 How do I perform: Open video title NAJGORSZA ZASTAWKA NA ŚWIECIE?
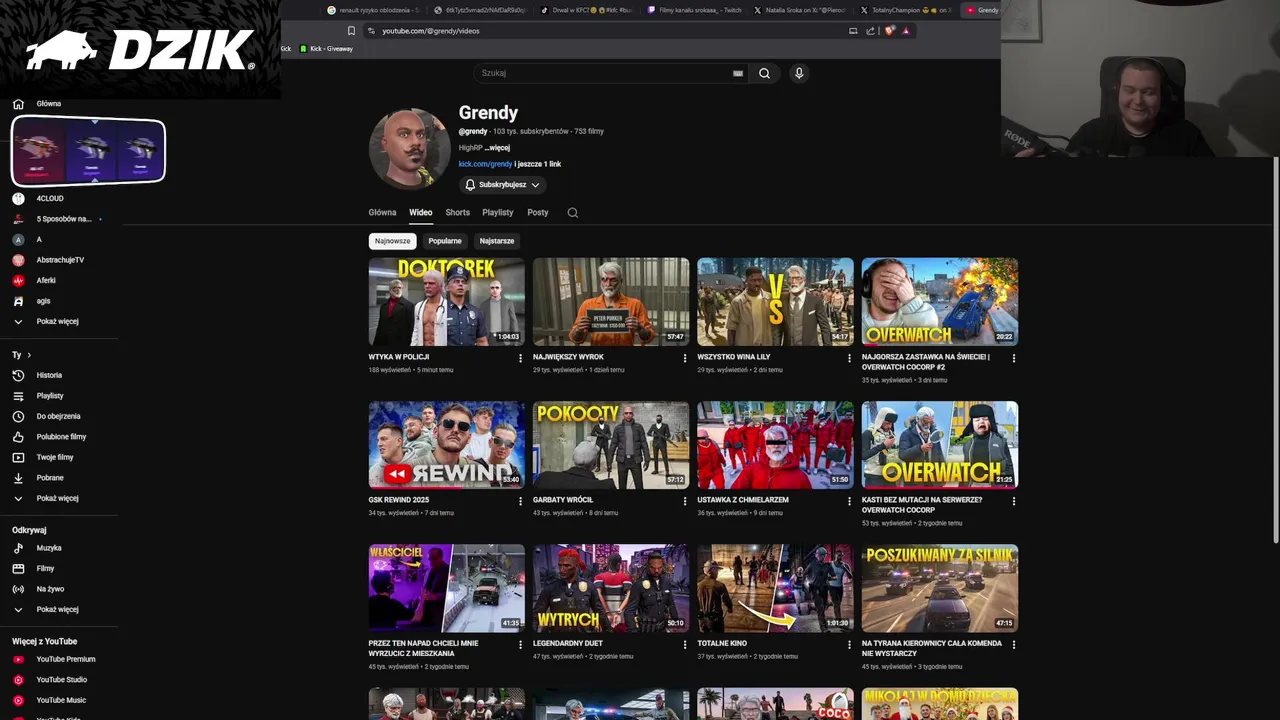point(926,362)
